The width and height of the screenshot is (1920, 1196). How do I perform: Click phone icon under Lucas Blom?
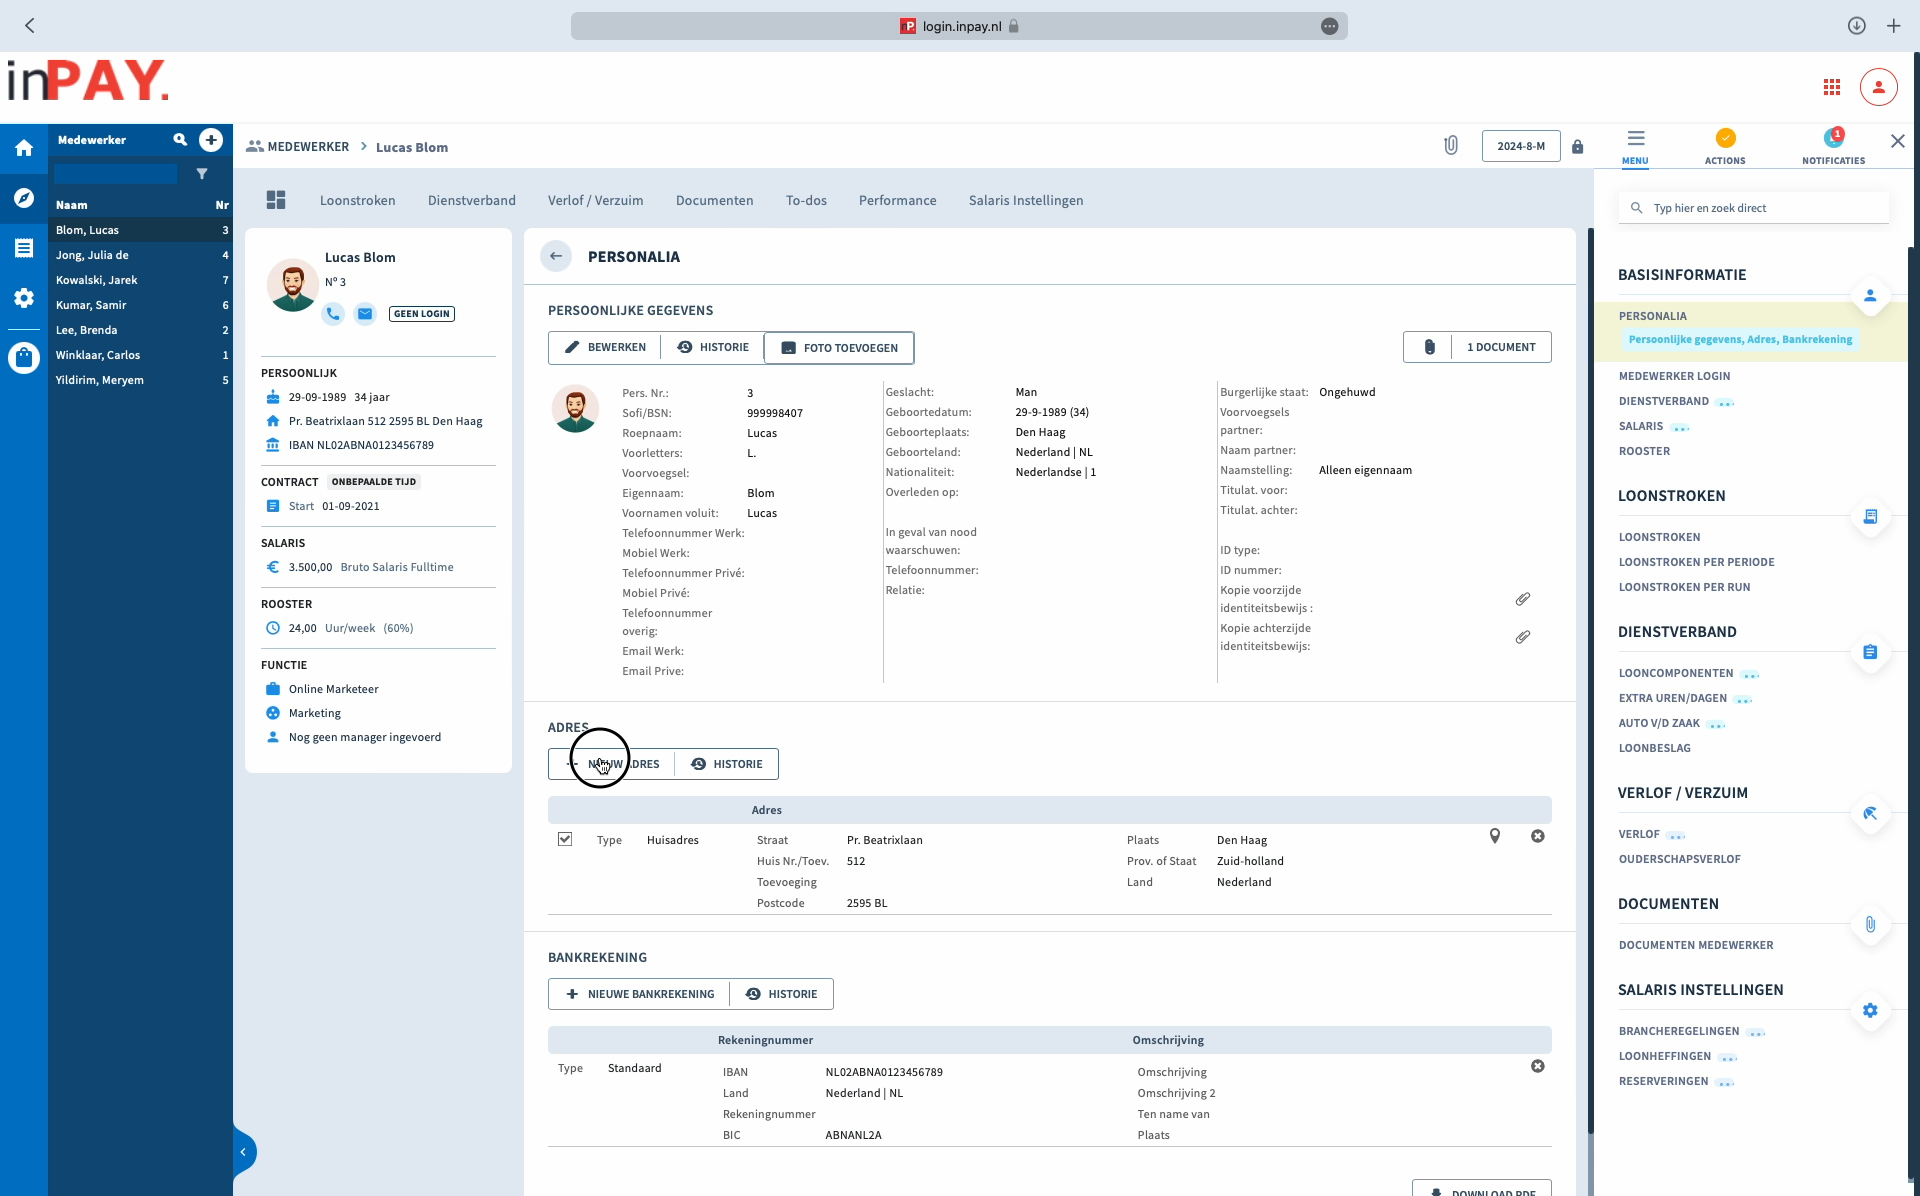tap(333, 314)
